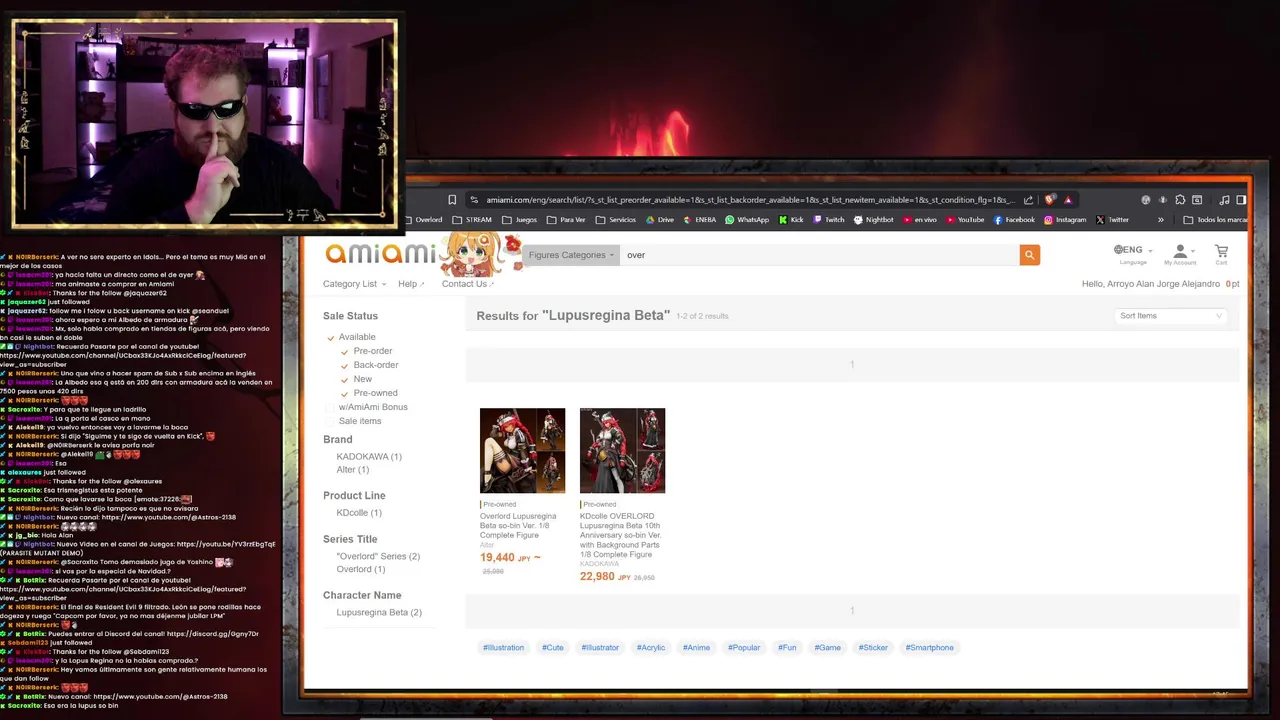Open the 'Overlord Lupusregina Beta so-bin Ver.' title link
The height and width of the screenshot is (720, 1280).
click(518, 526)
